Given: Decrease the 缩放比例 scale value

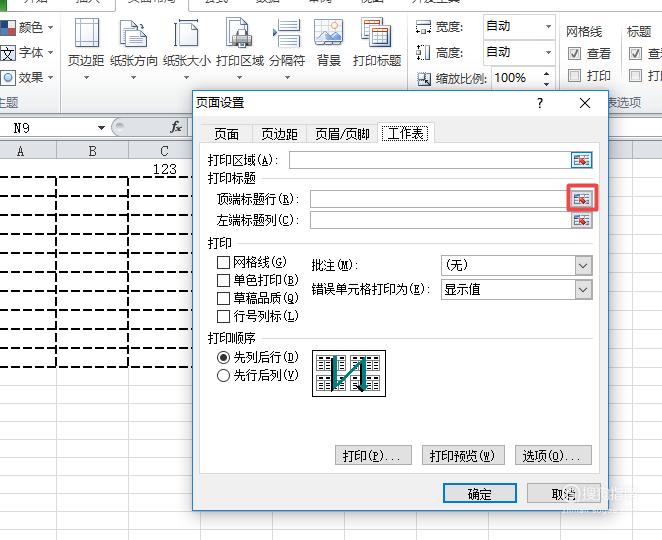Looking at the screenshot, I should point(547,84).
